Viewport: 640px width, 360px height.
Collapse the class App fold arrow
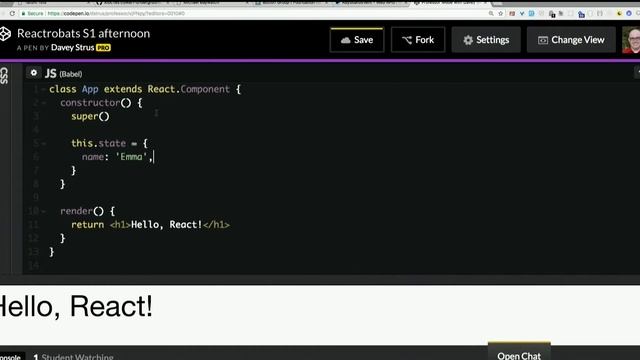43,89
